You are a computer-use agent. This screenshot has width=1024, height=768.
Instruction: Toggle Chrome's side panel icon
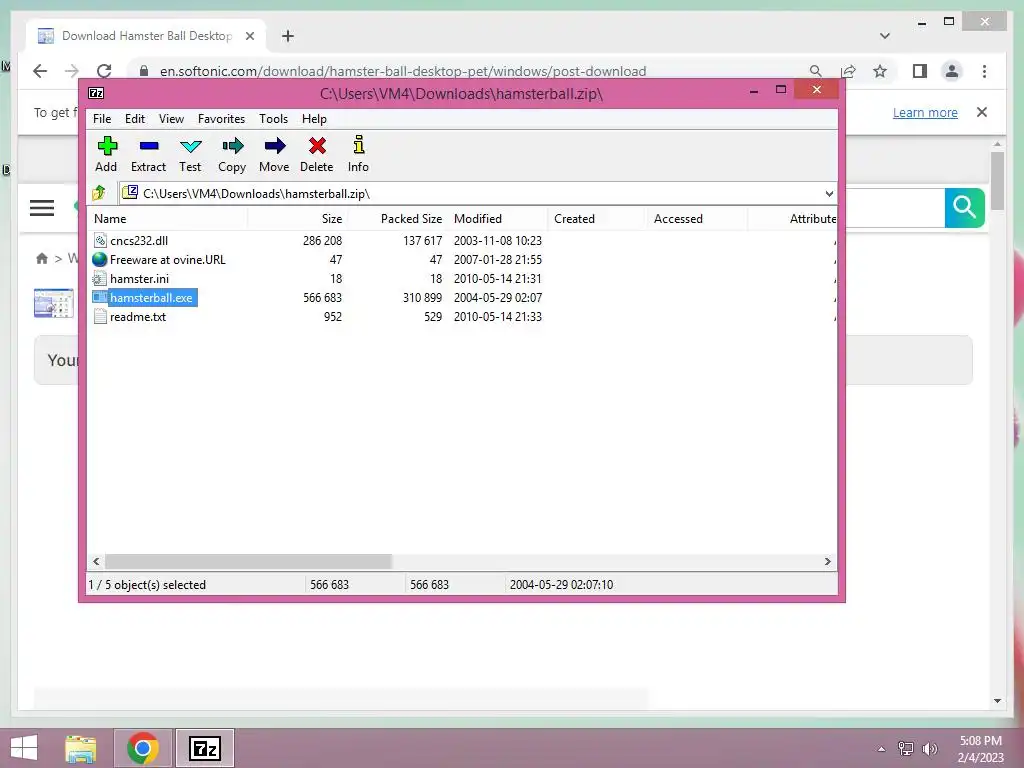tap(920, 71)
